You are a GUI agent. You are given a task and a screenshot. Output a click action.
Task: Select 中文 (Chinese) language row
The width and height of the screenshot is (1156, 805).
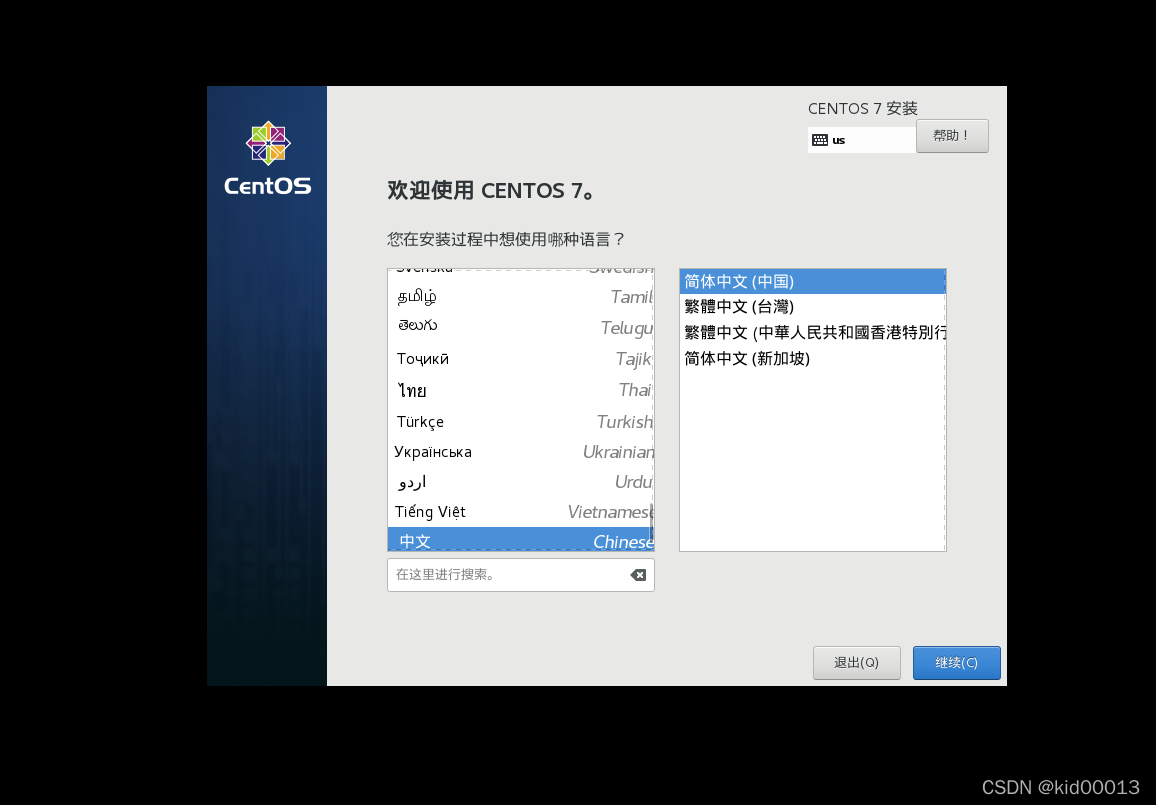(x=520, y=540)
